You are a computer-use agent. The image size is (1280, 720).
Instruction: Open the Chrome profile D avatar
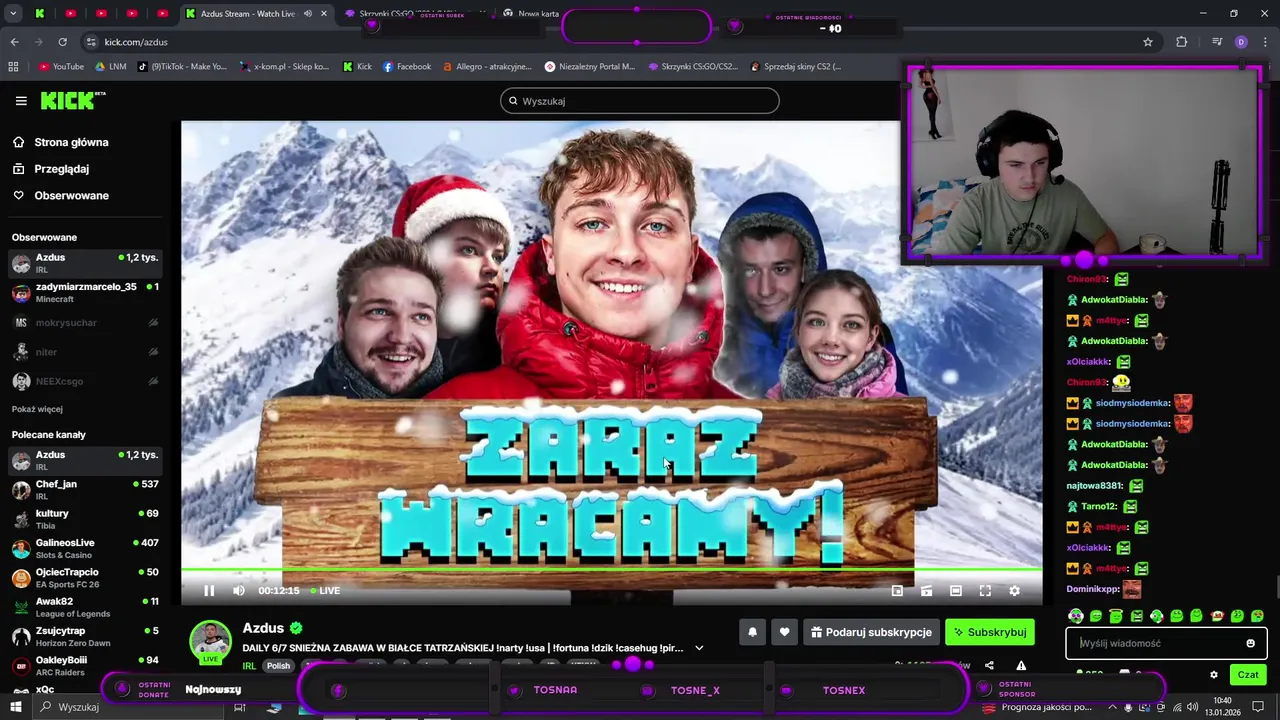(x=1241, y=42)
